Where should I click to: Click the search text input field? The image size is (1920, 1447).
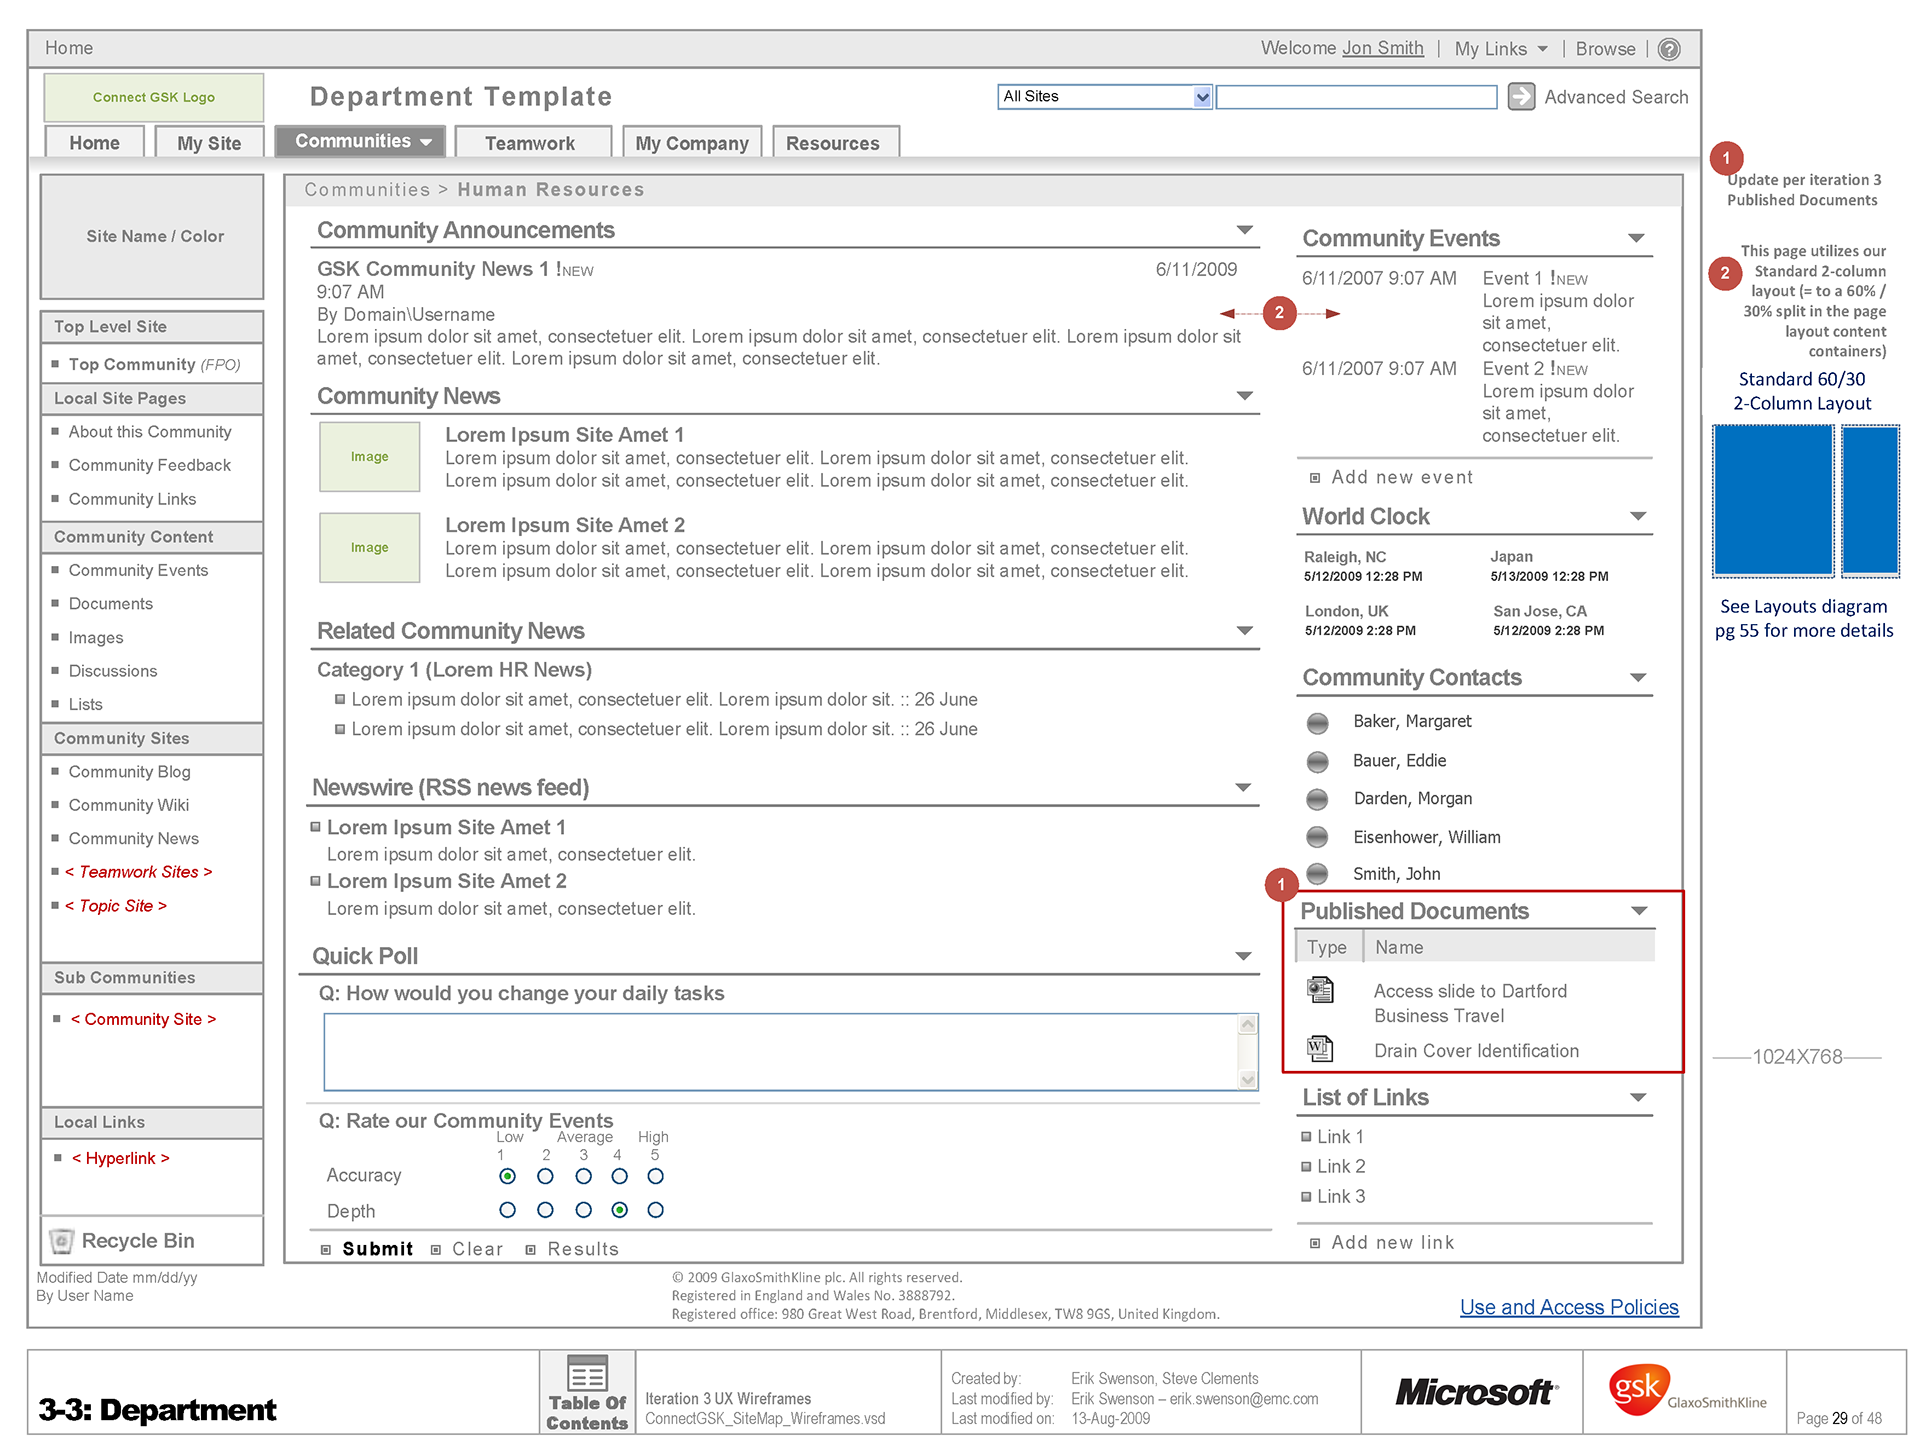coord(1355,97)
